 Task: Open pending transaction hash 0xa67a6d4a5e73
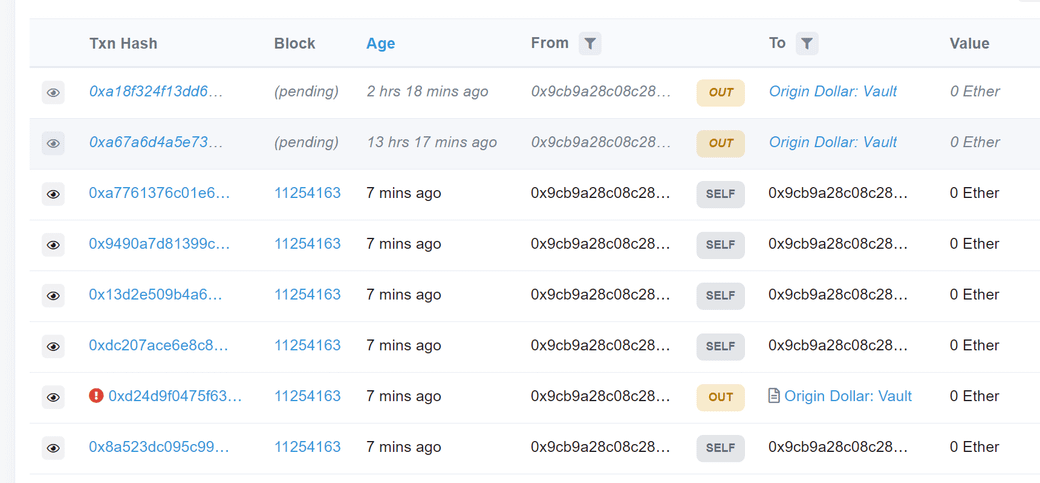tap(155, 142)
